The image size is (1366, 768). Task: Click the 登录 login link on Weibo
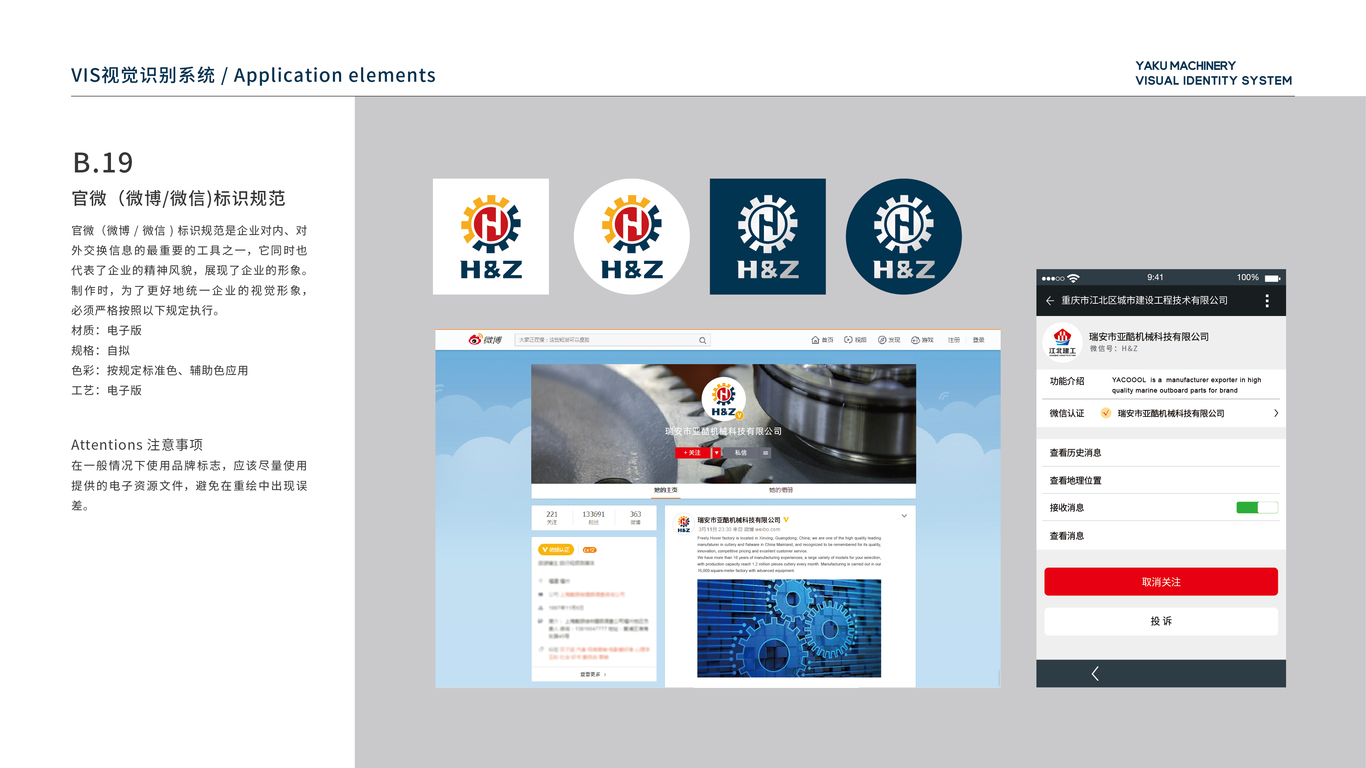[979, 340]
